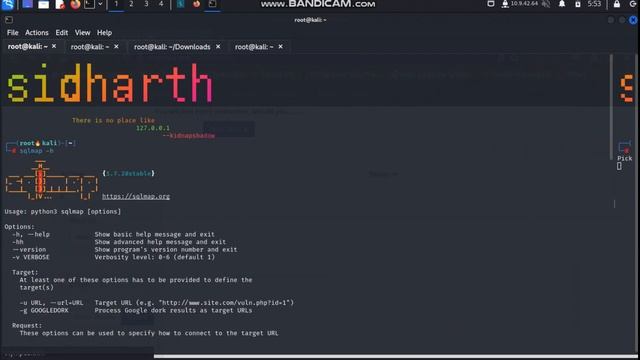640x360 pixels.
Task: Switch to workspace 1
Action: coord(116,4)
